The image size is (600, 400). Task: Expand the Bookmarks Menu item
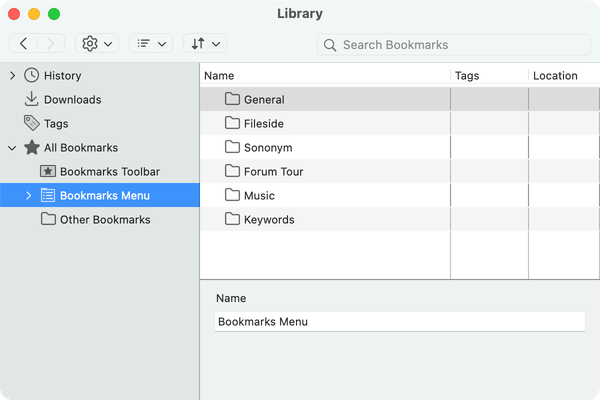29,196
